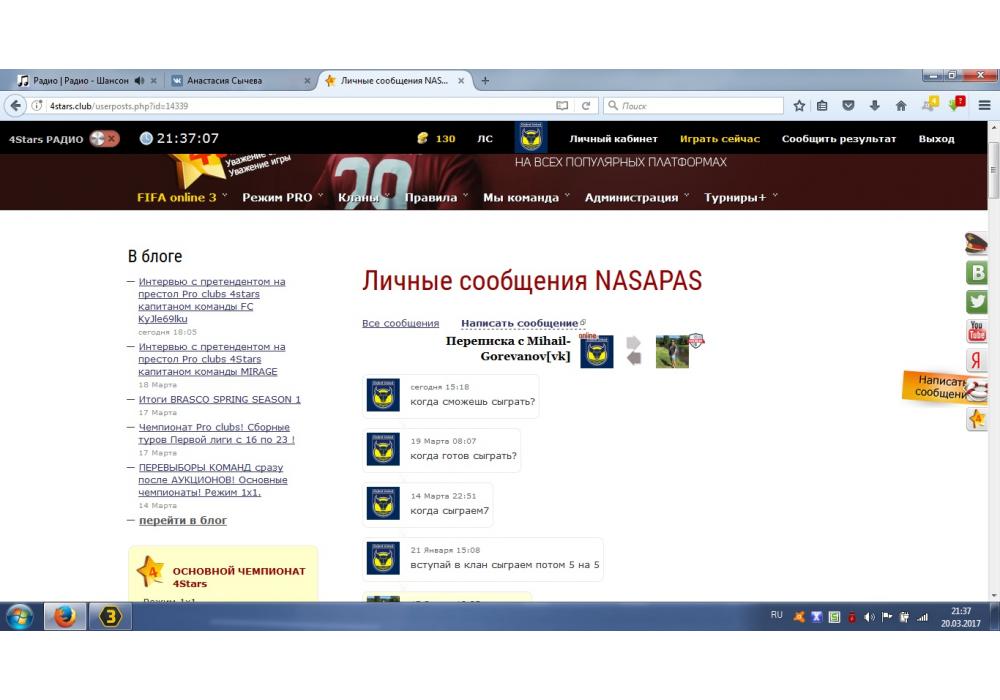Click the VK icon in right sidebar
This screenshot has width=1000, height=700.
point(976,272)
